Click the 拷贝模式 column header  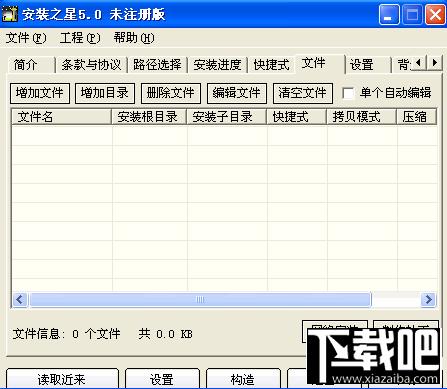point(362,117)
